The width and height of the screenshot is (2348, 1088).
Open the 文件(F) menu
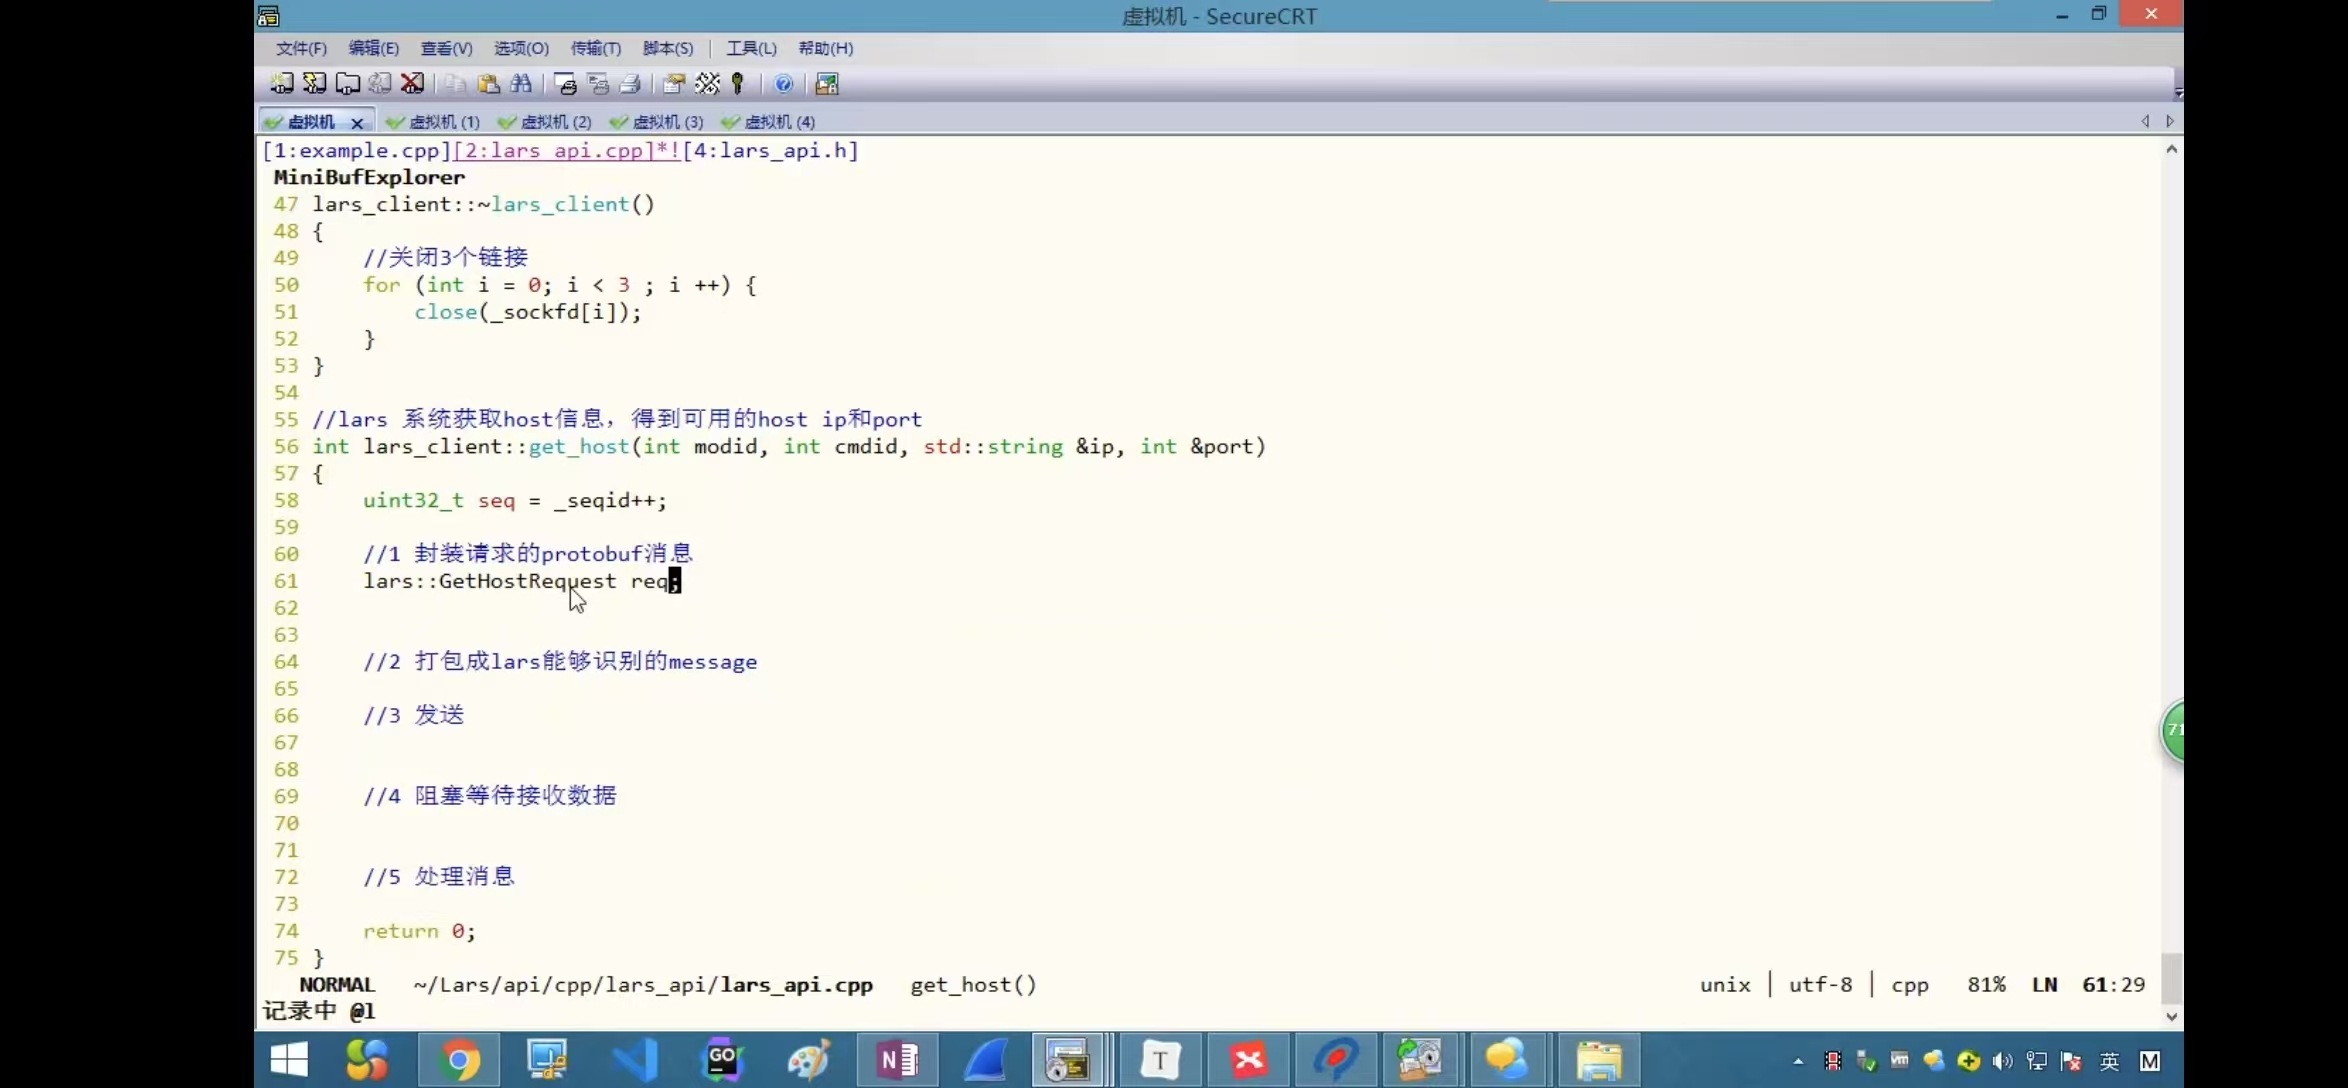pos(301,48)
